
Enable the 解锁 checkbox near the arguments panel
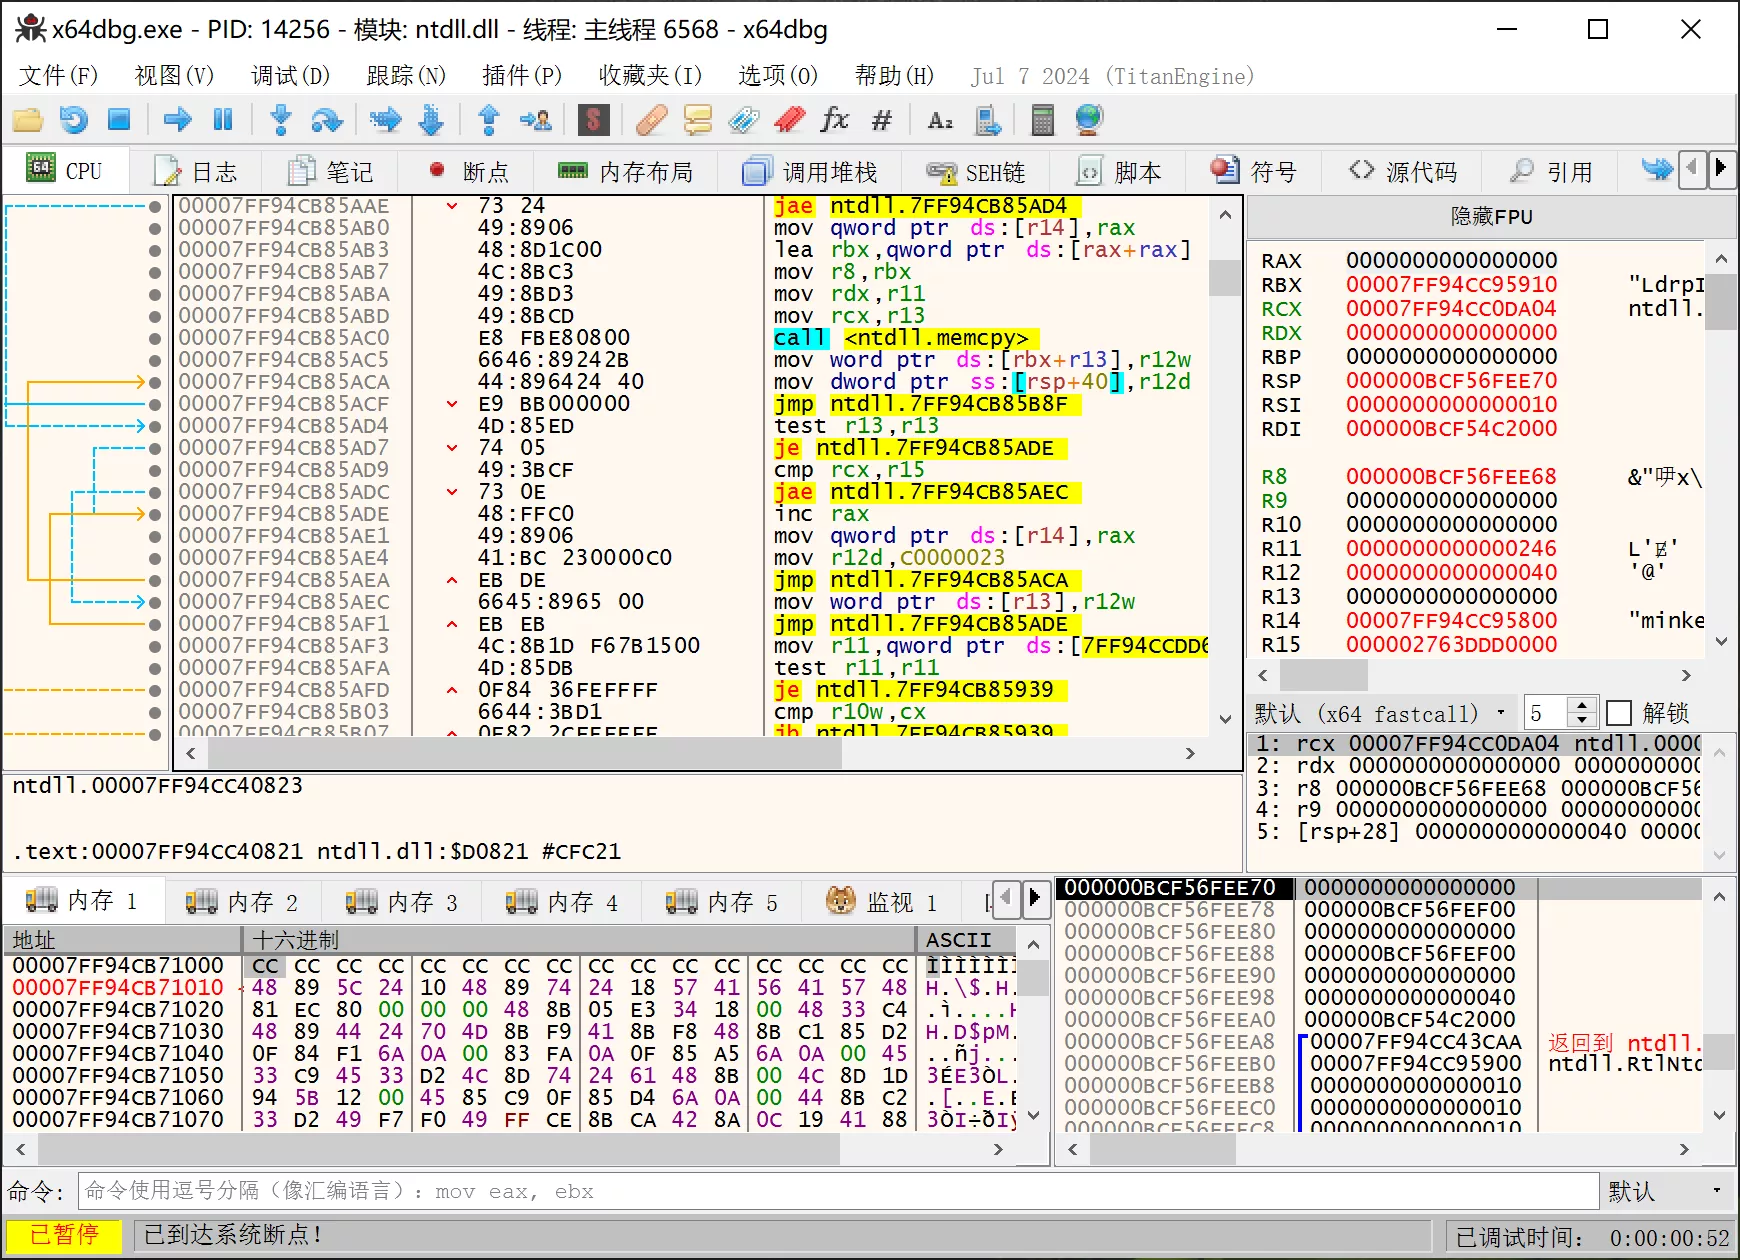(x=1621, y=712)
